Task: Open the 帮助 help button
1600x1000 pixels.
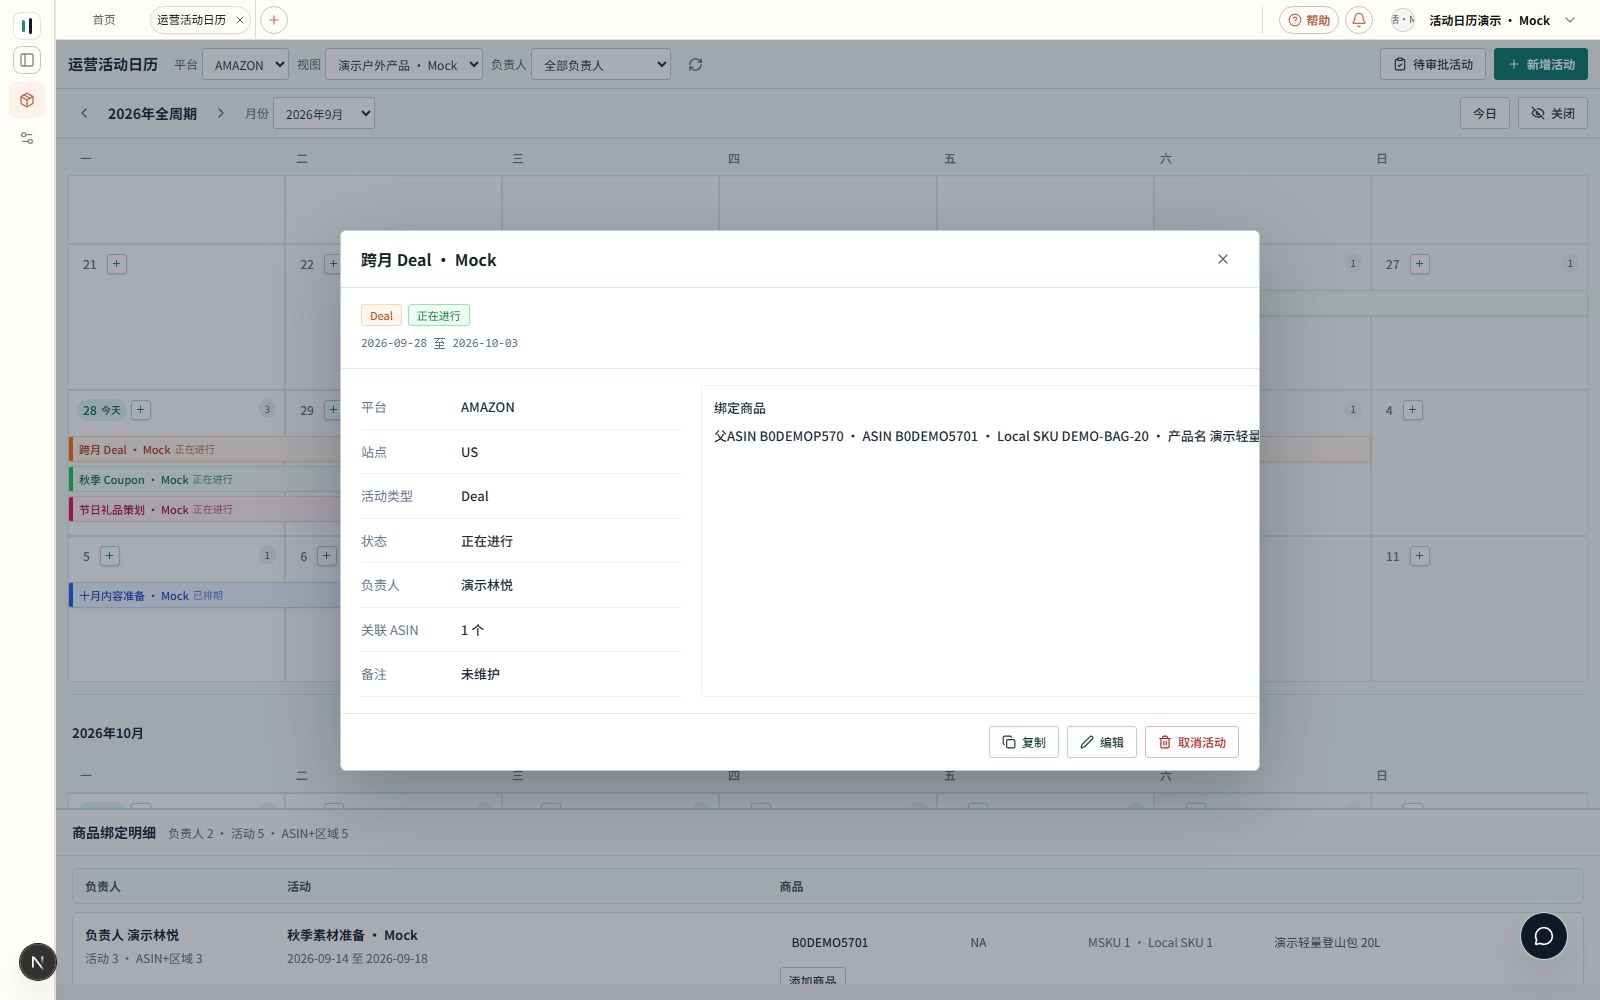Action: click(x=1309, y=20)
